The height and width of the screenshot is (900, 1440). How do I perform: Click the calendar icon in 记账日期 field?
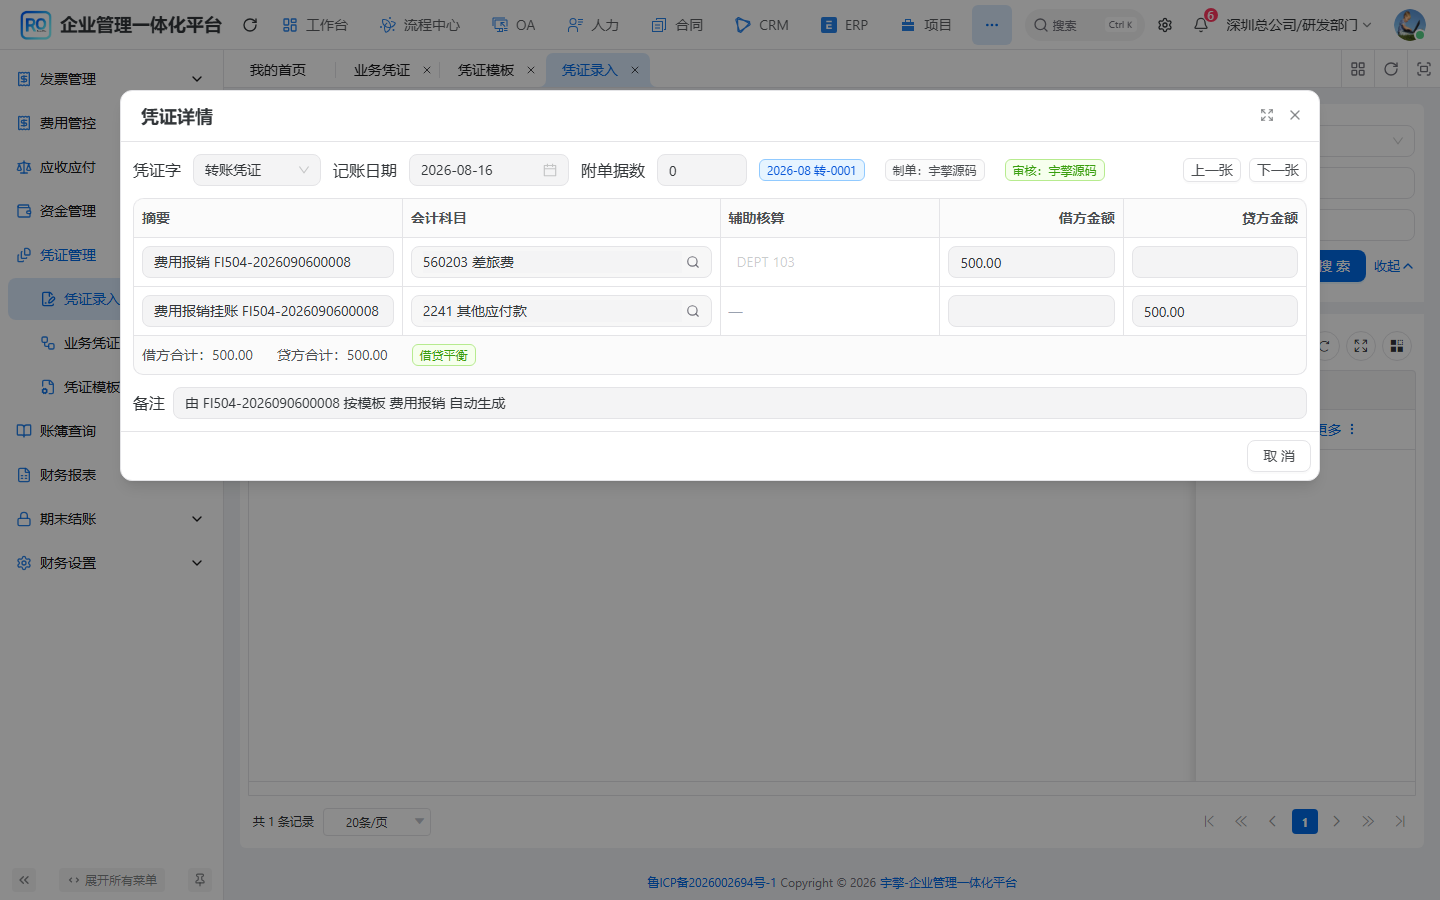(550, 170)
